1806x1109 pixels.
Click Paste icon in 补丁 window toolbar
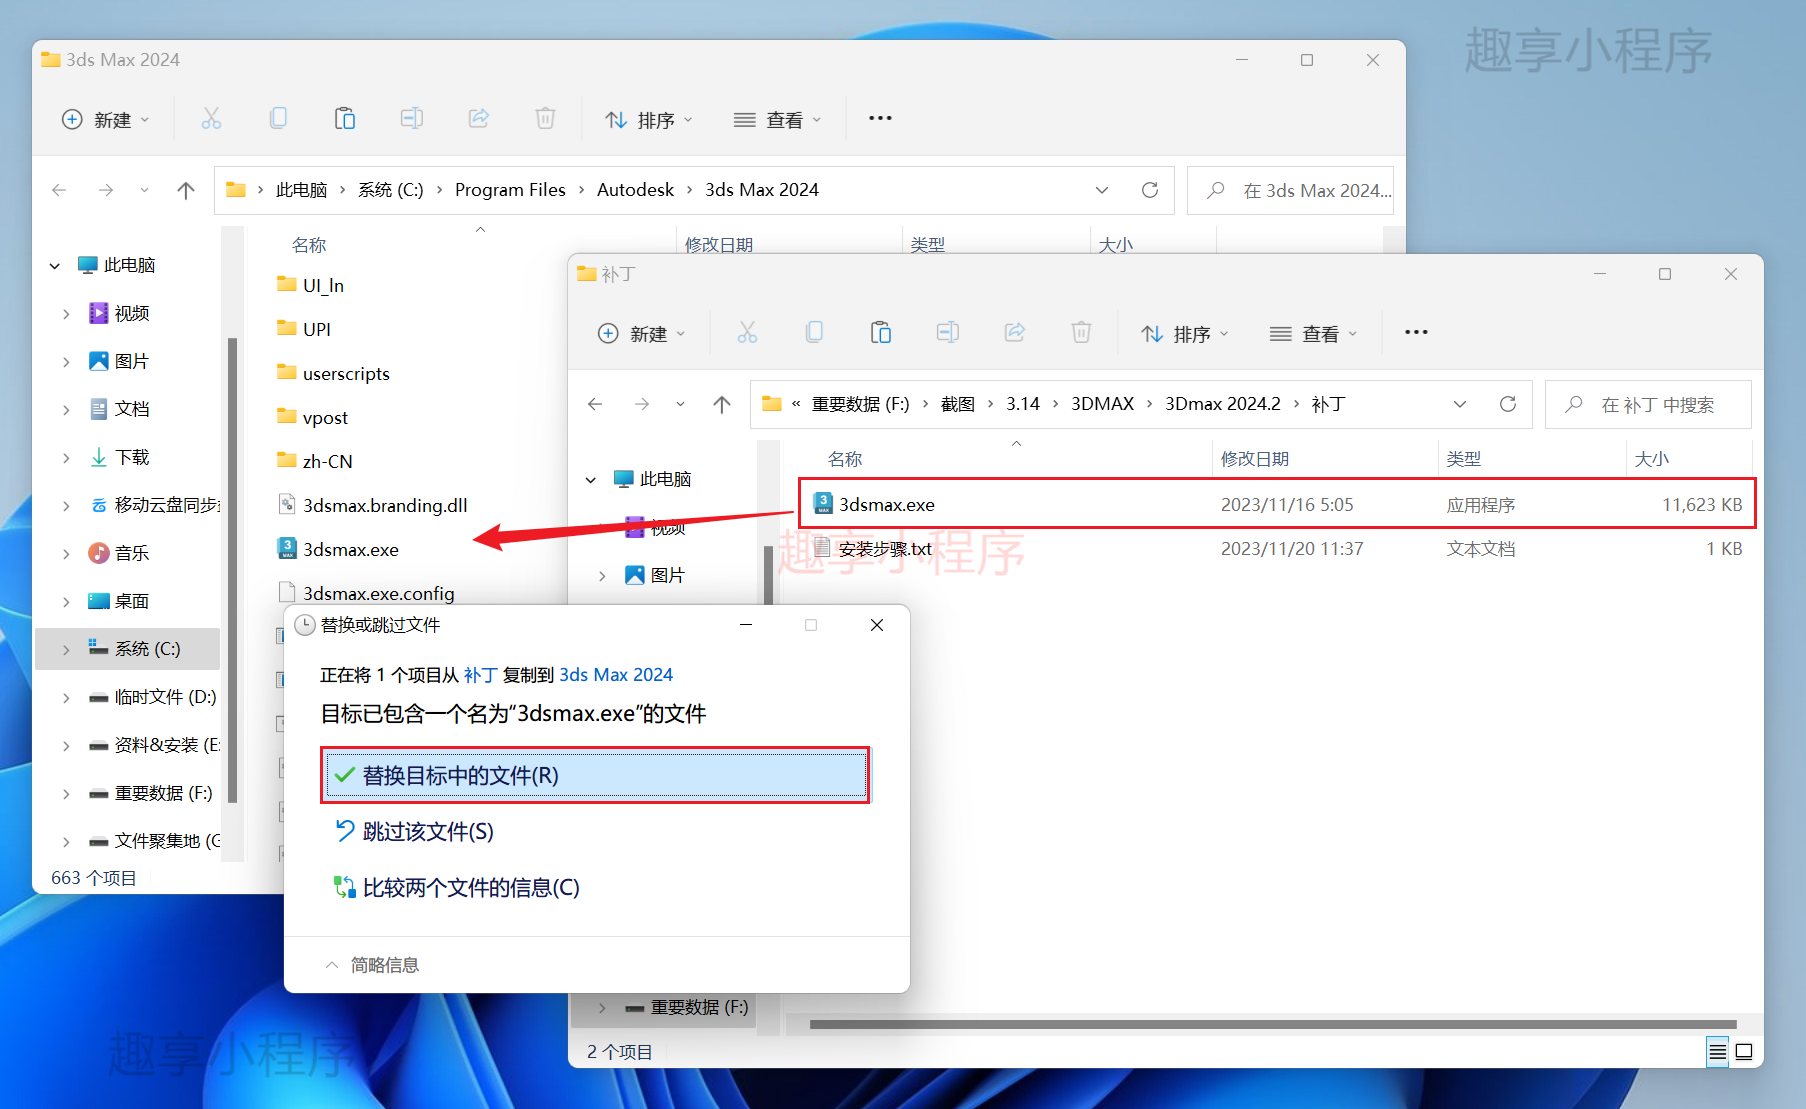[x=881, y=333]
